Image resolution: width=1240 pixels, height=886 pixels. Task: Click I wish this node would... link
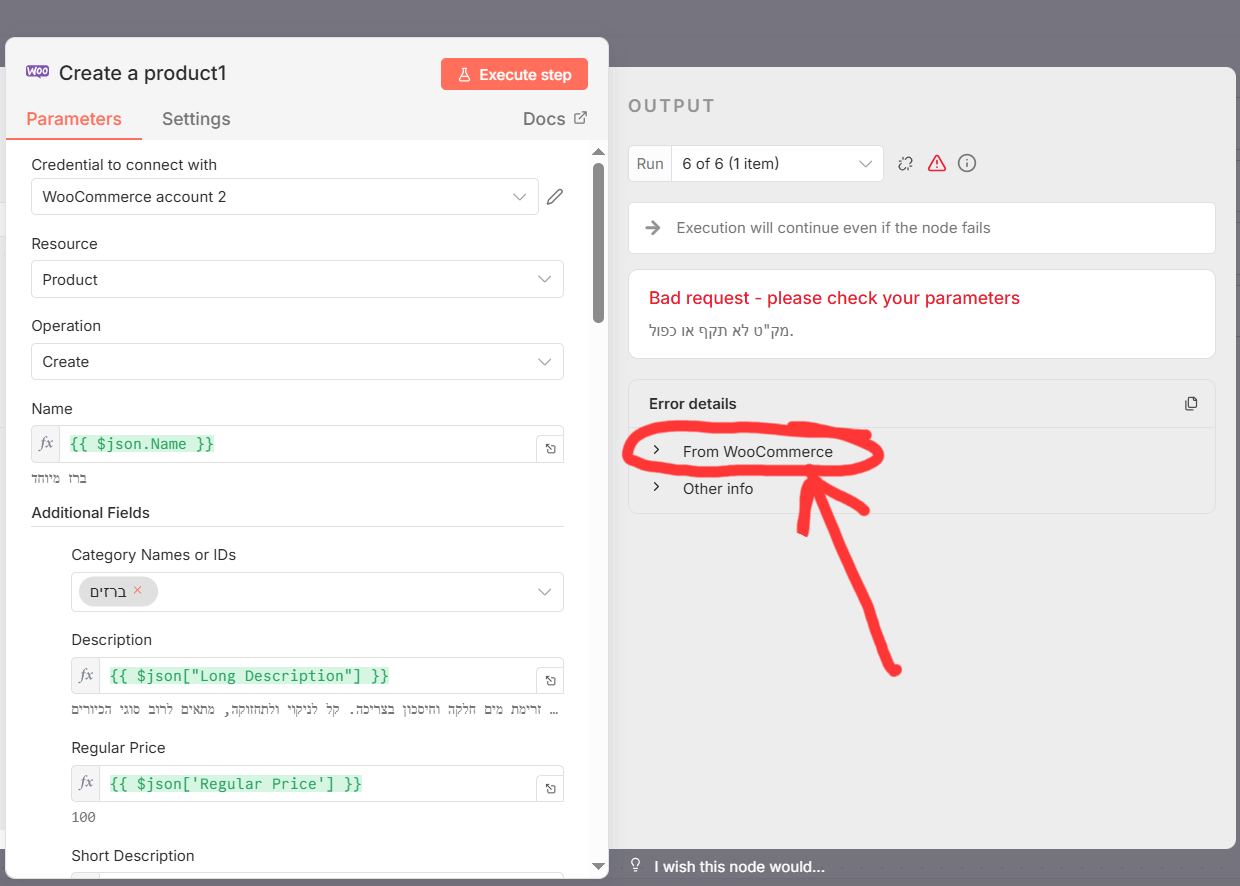pos(739,867)
